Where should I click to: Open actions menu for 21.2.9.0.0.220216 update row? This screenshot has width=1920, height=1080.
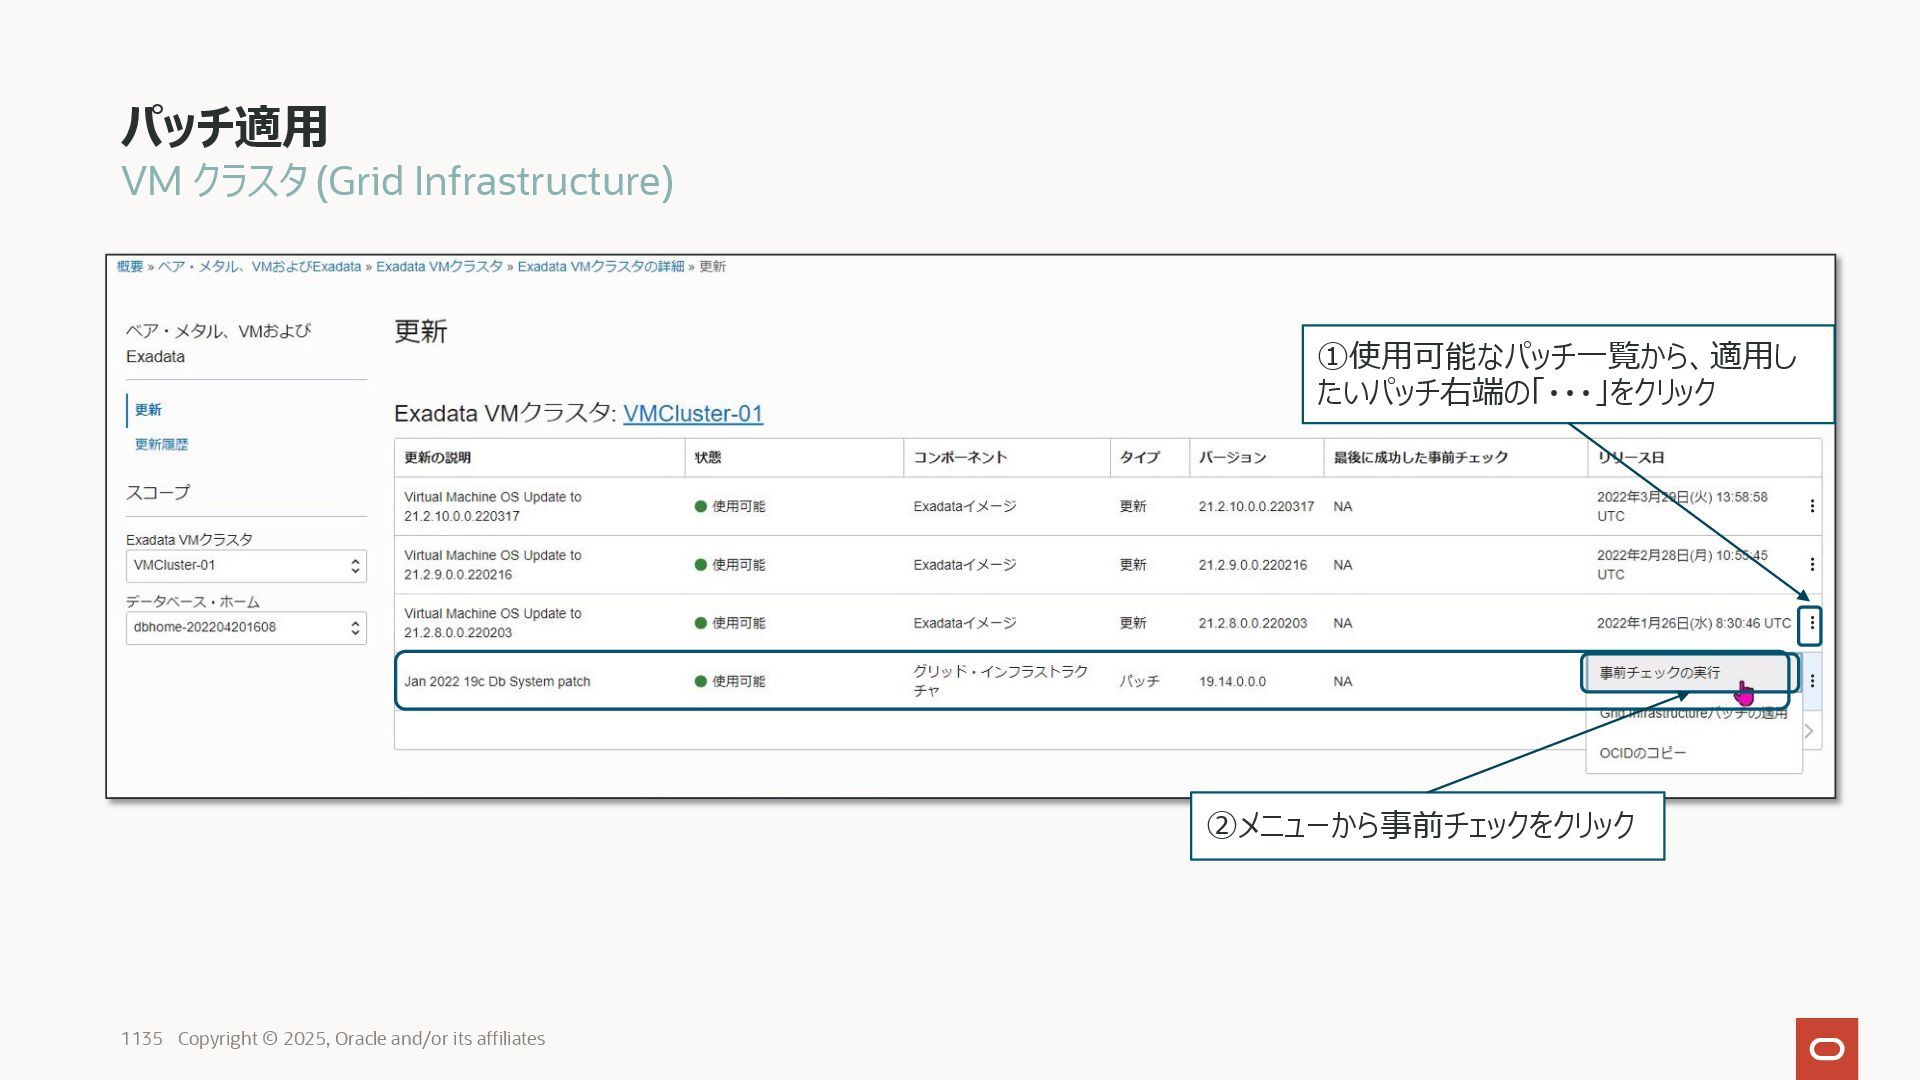coord(1811,565)
